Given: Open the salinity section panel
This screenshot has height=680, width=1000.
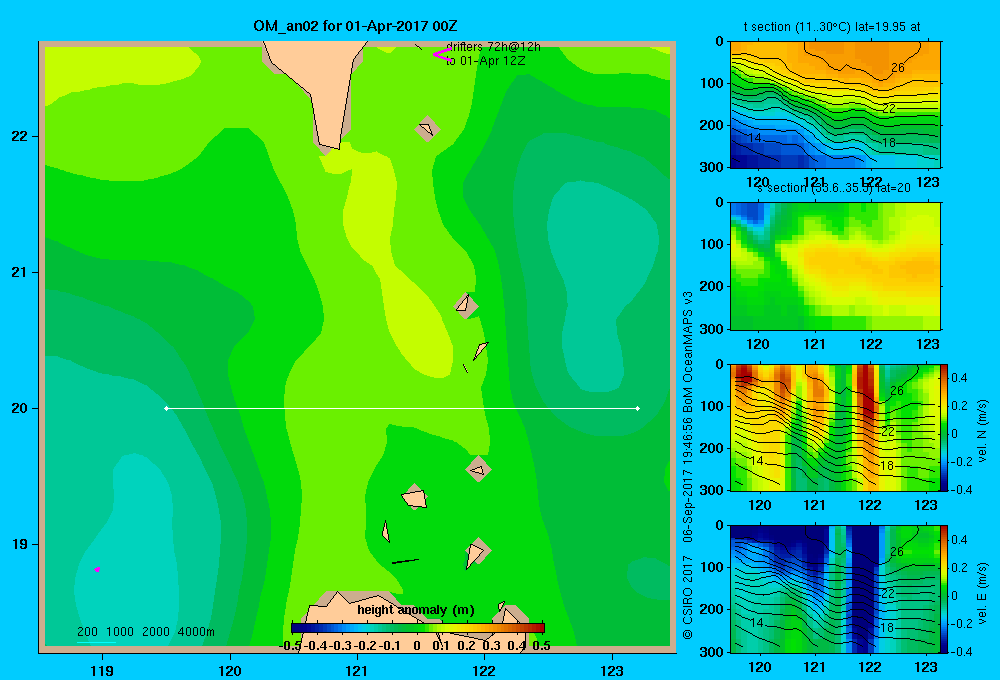Looking at the screenshot, I should tap(835, 266).
